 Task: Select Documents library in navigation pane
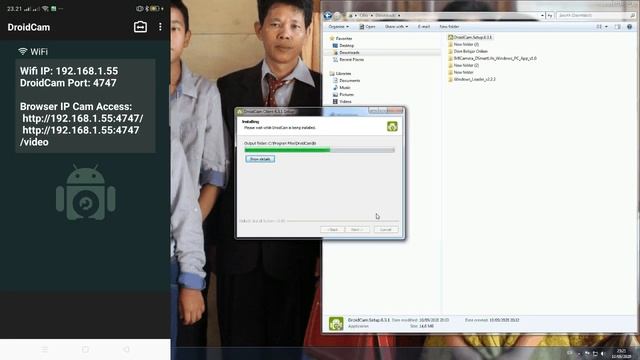pyautogui.click(x=346, y=80)
